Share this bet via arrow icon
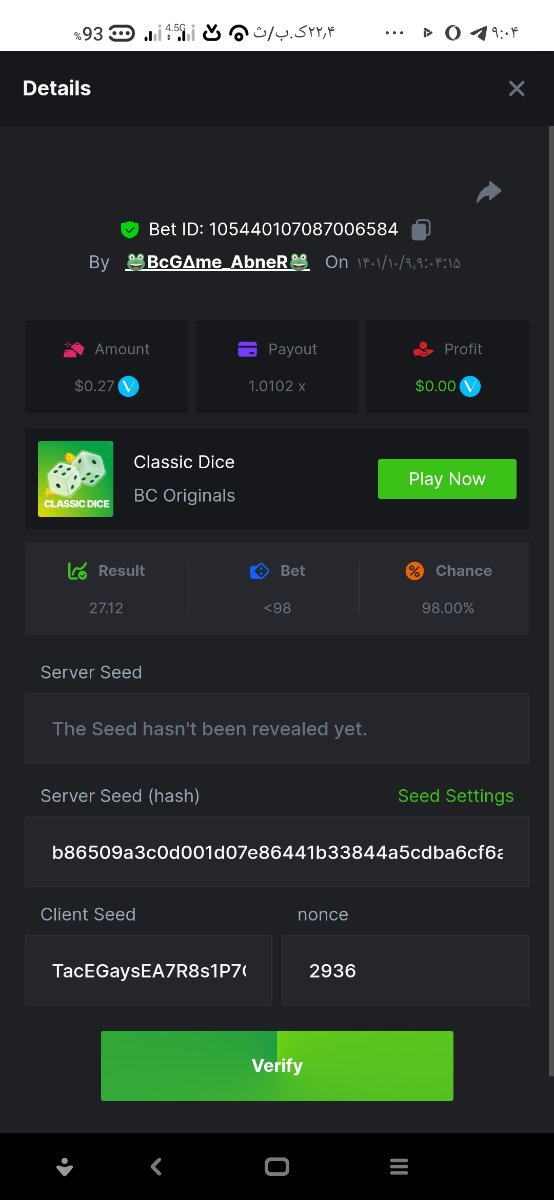554x1200 pixels. click(x=488, y=192)
